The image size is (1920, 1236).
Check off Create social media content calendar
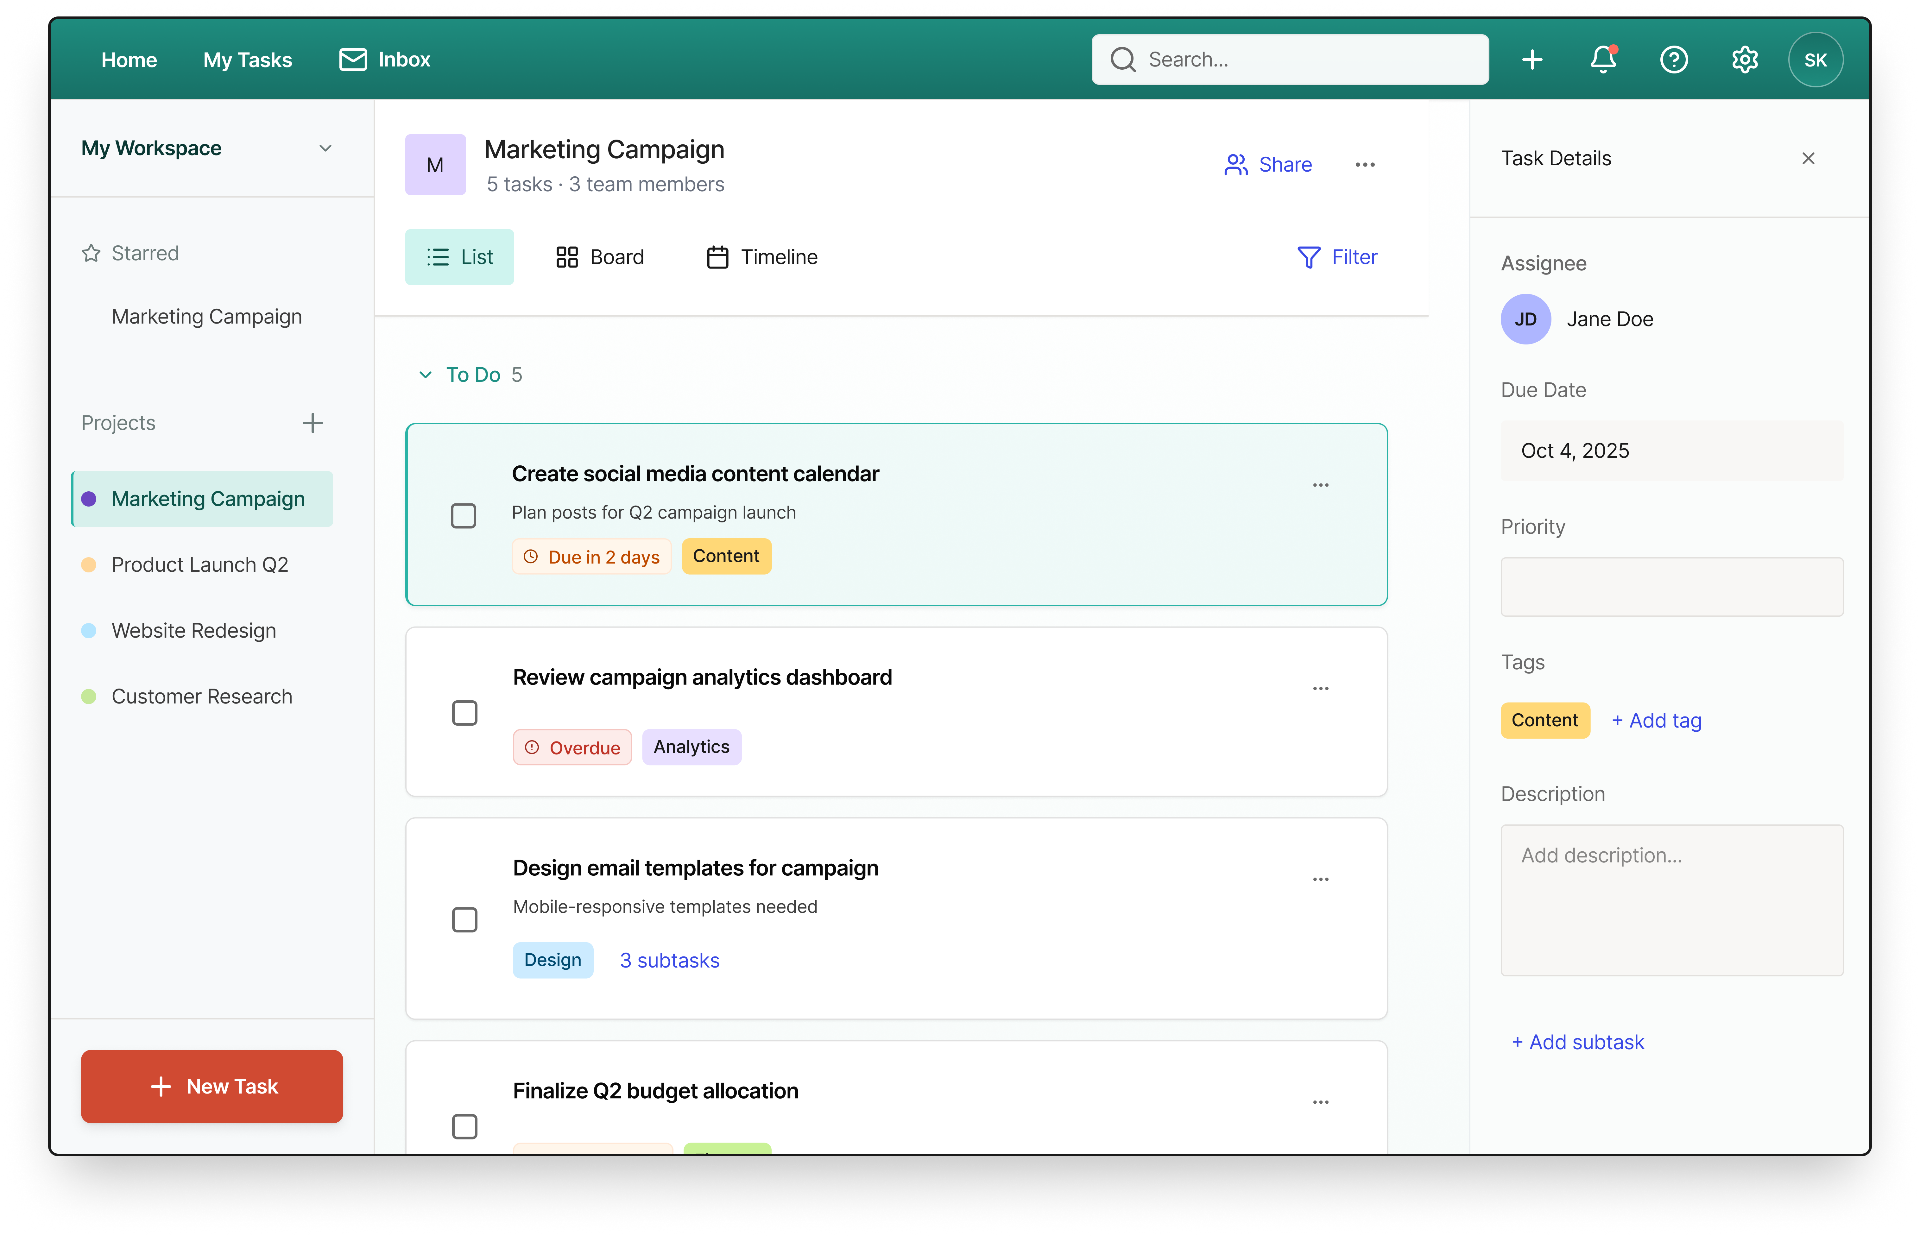pyautogui.click(x=463, y=516)
